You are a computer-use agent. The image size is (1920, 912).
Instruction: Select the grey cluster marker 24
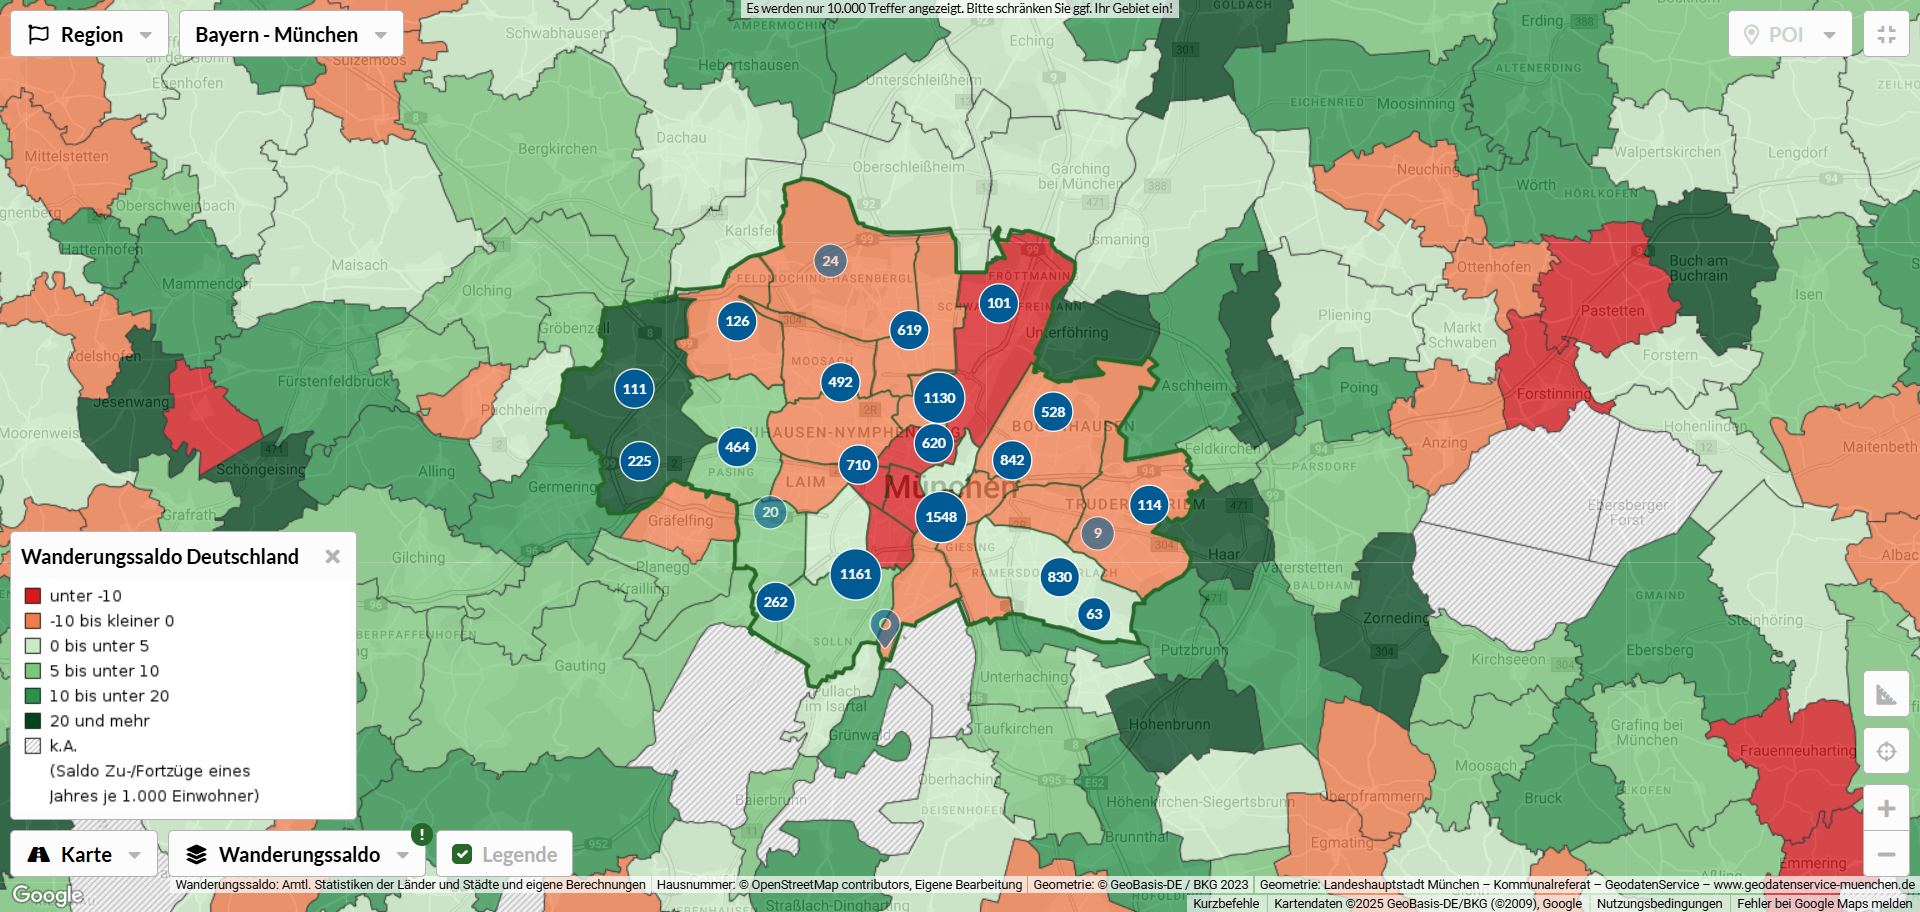coord(830,261)
